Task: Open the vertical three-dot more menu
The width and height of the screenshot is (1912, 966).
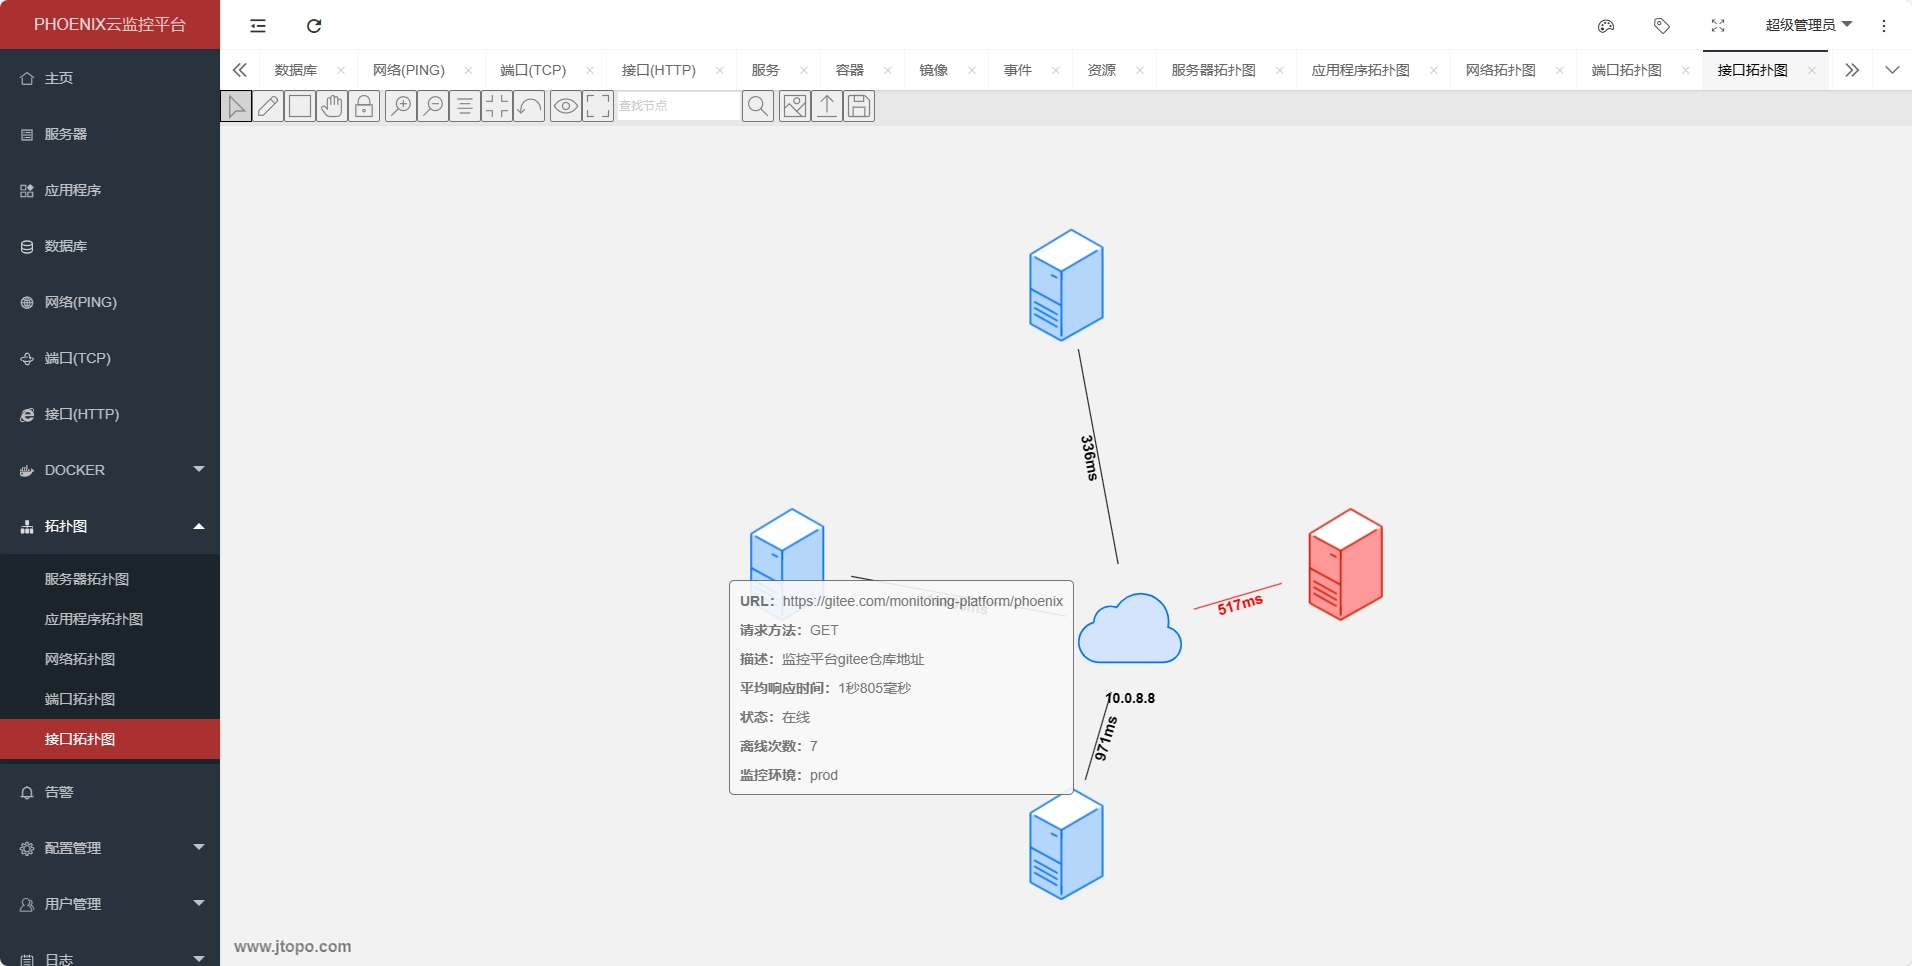Action: click(1884, 26)
